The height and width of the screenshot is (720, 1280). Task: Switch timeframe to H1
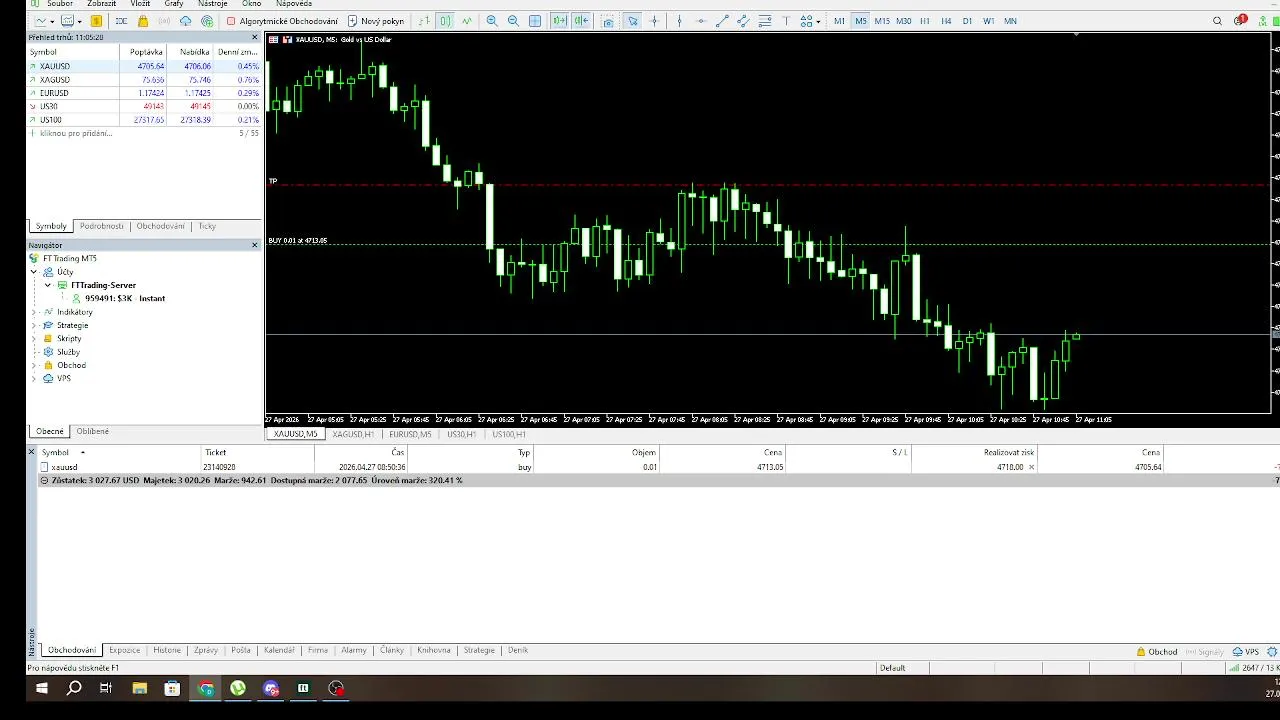click(925, 21)
